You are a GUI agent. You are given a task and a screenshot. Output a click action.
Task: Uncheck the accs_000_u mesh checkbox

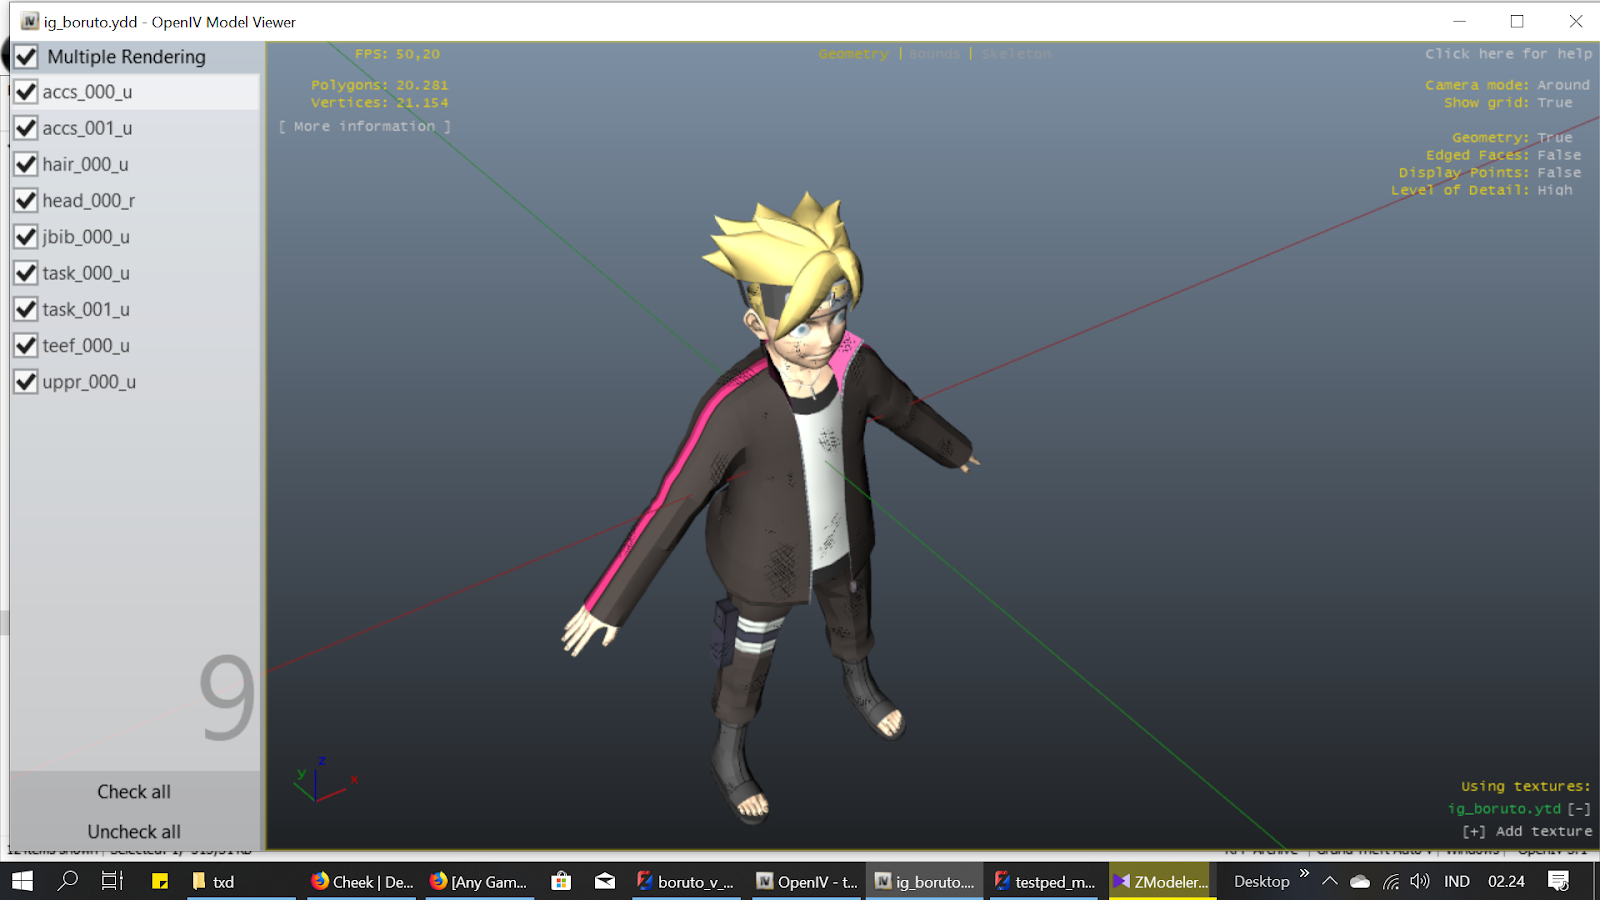tap(26, 92)
